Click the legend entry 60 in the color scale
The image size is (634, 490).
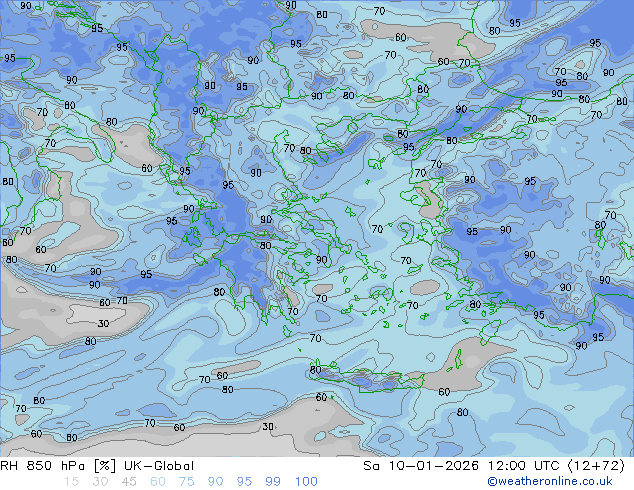[158, 482]
